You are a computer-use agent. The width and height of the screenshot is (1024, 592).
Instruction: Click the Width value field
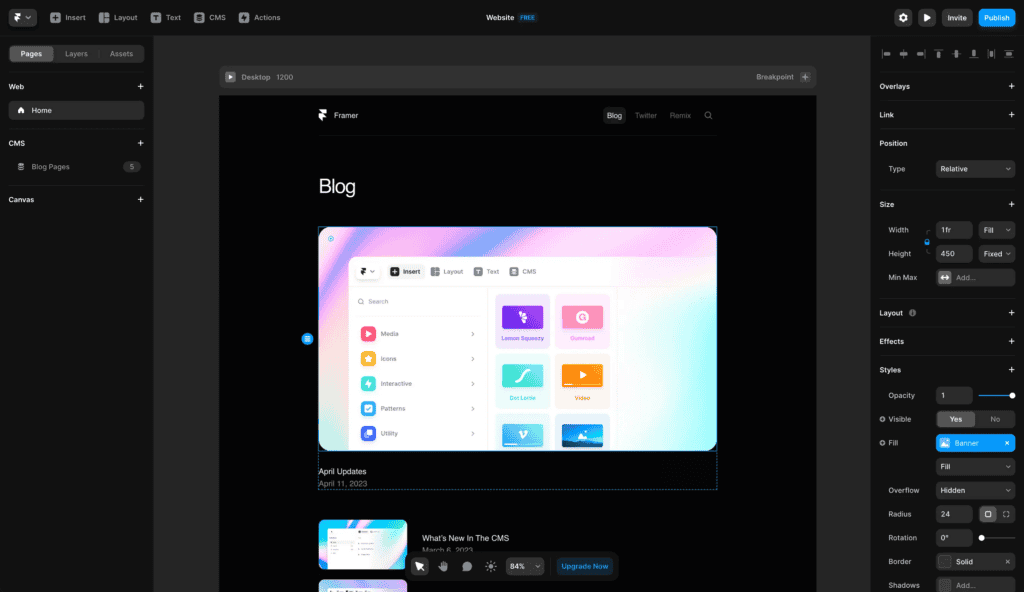[954, 230]
